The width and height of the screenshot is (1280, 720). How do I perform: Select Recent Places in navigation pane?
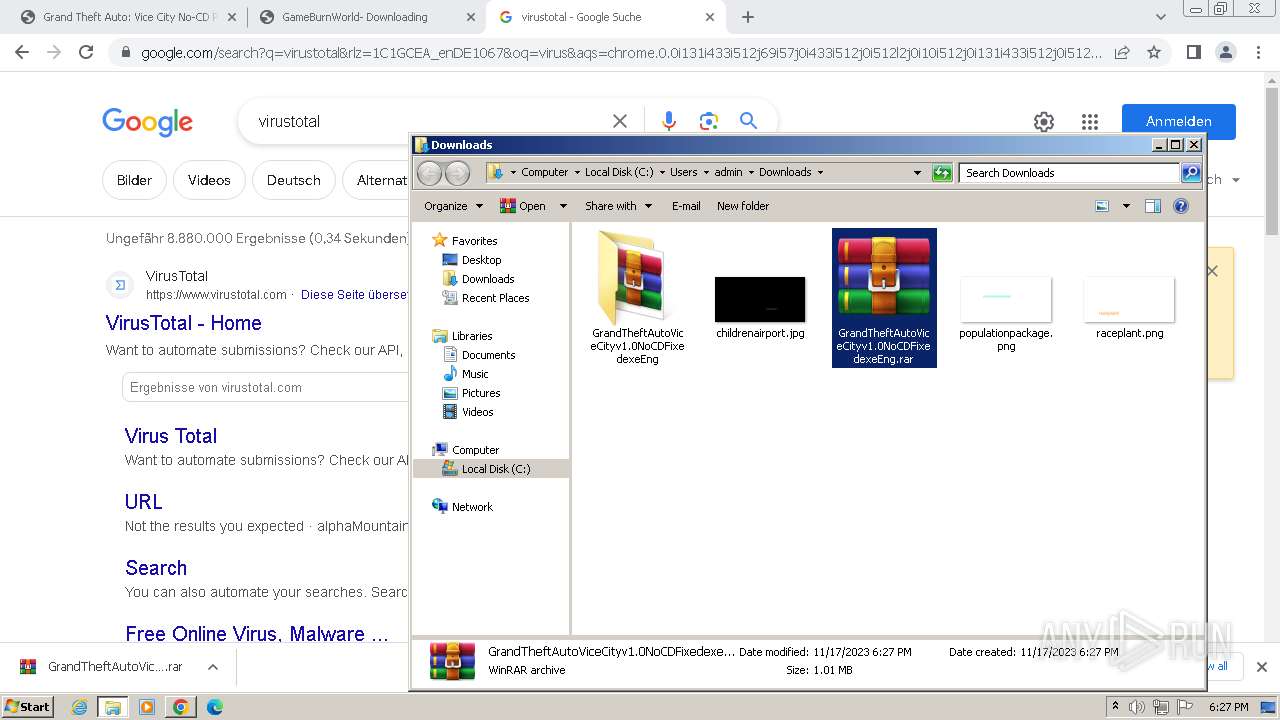[495, 298]
